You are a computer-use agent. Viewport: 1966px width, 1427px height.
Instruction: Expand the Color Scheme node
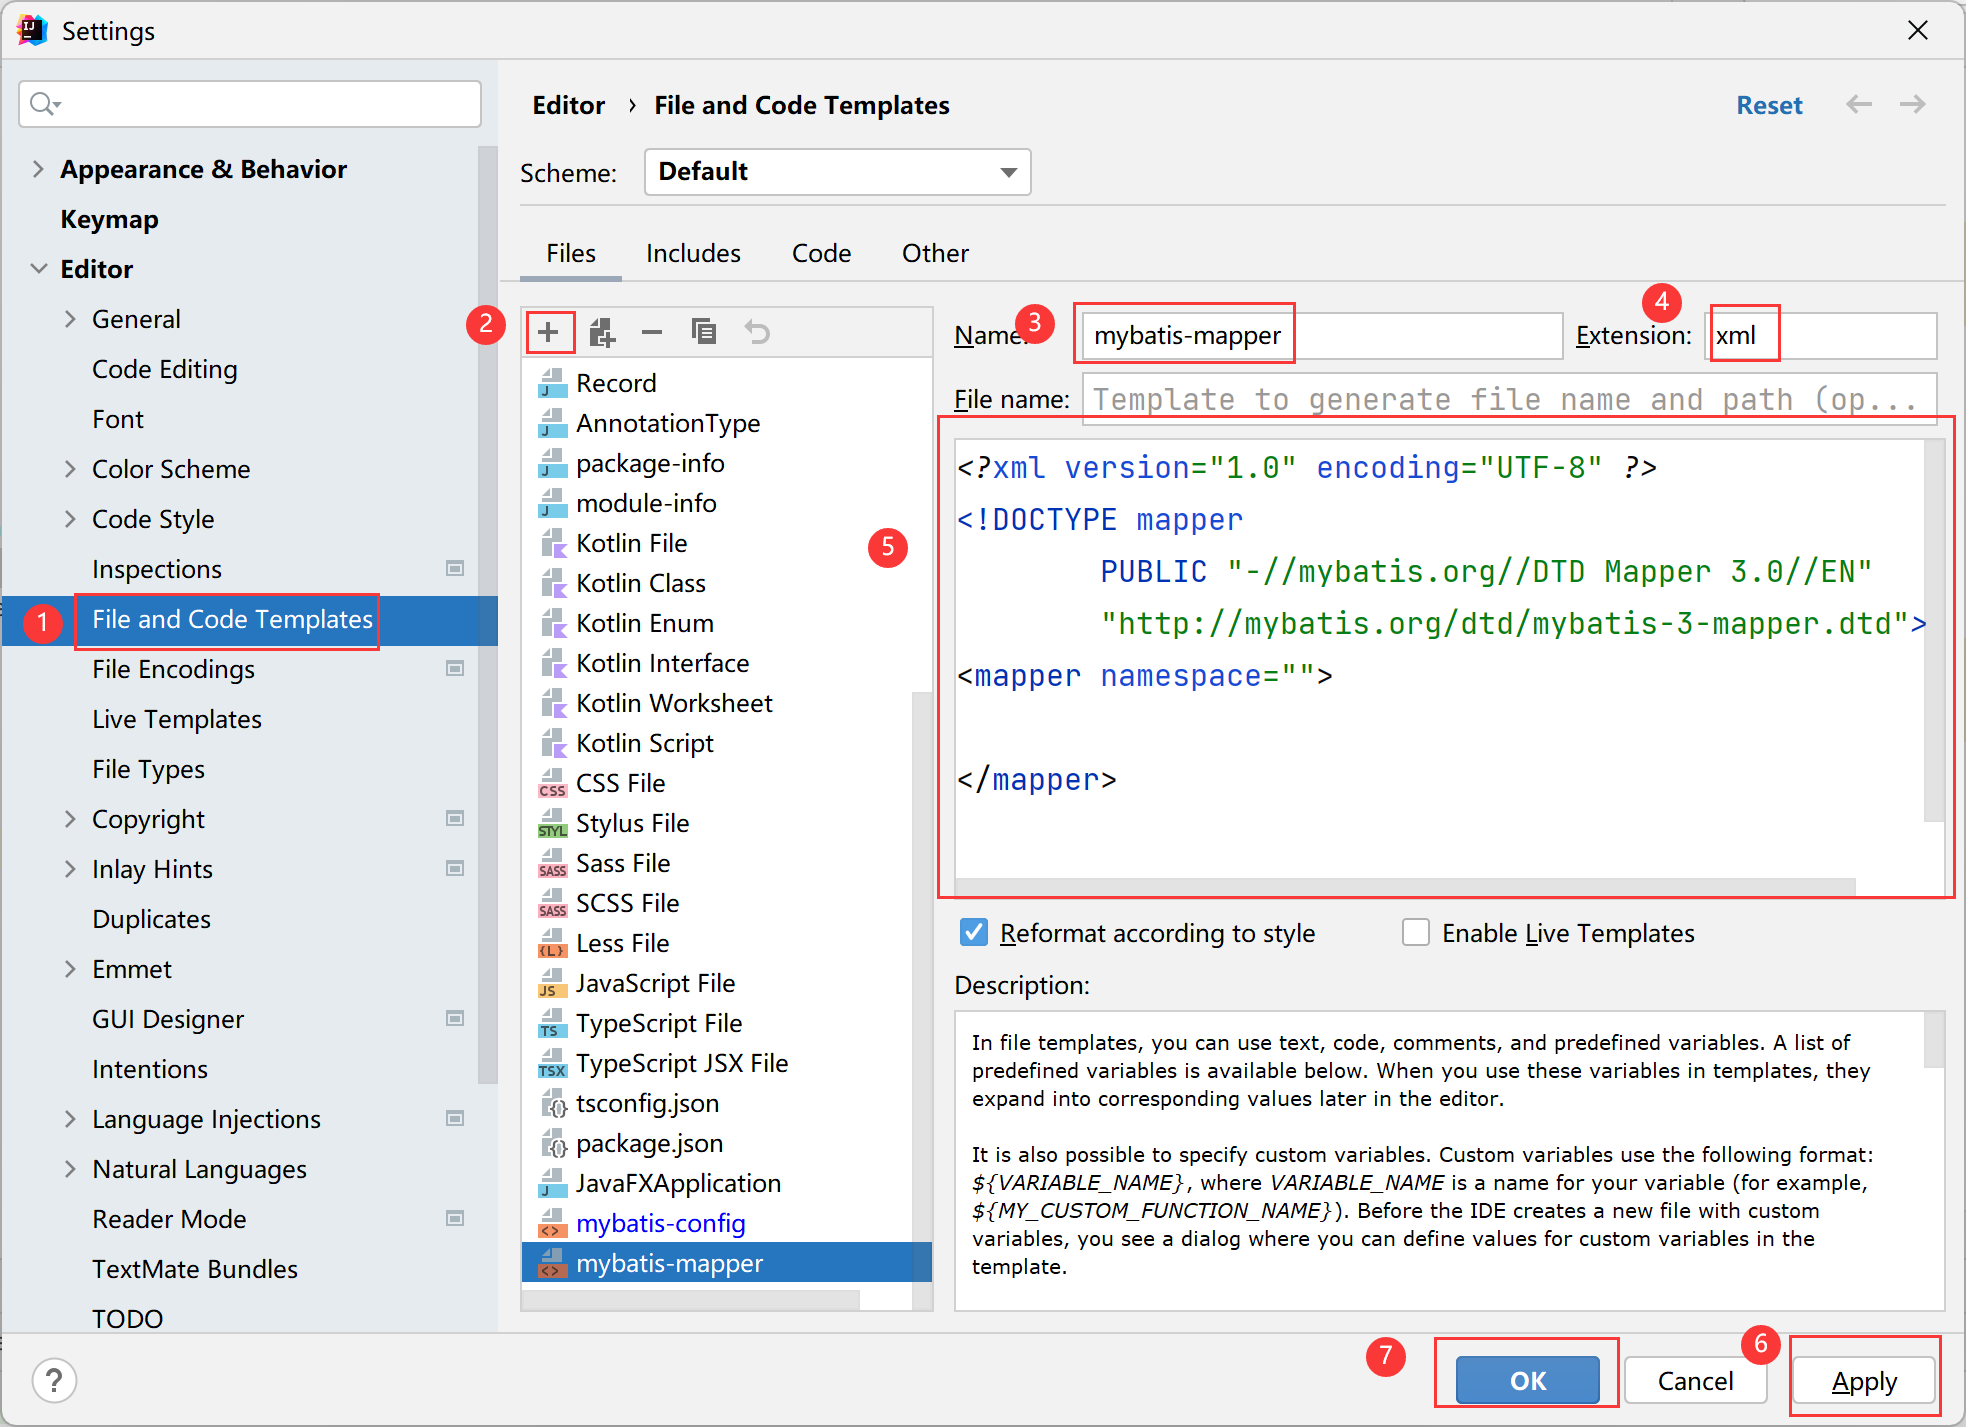[x=70, y=469]
